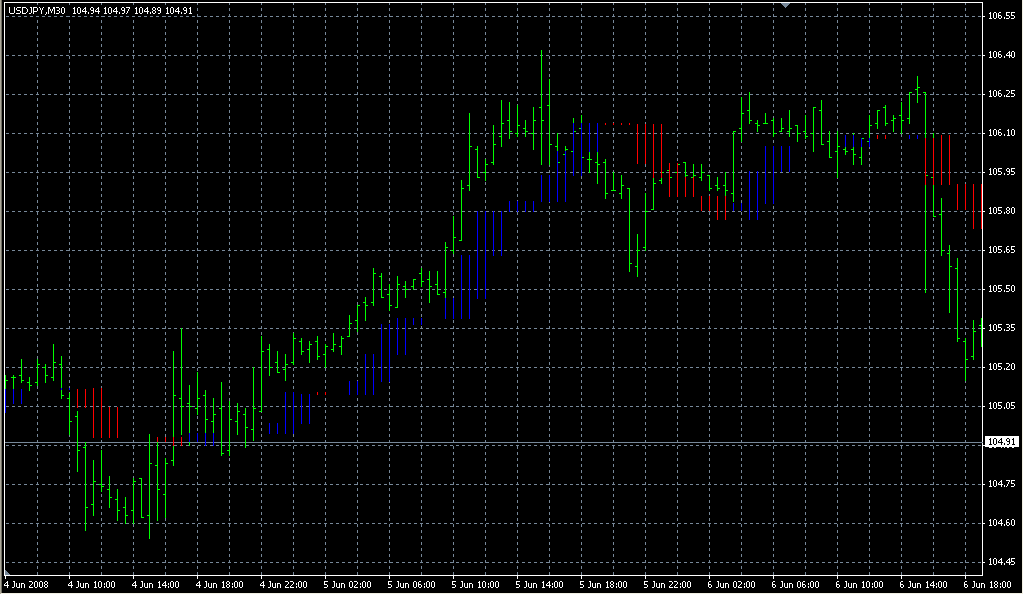Click the 106.40 price axis label
Screen dimensions: 1024x594
point(1001,55)
